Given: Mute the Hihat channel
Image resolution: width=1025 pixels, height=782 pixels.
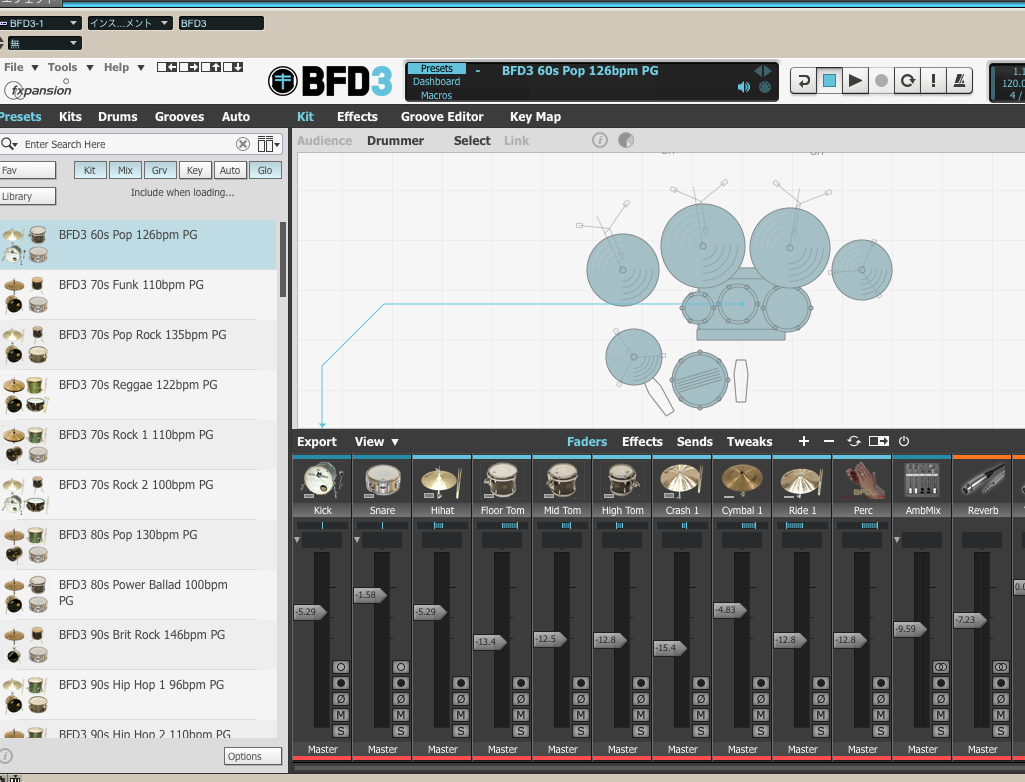Looking at the screenshot, I should 461,715.
